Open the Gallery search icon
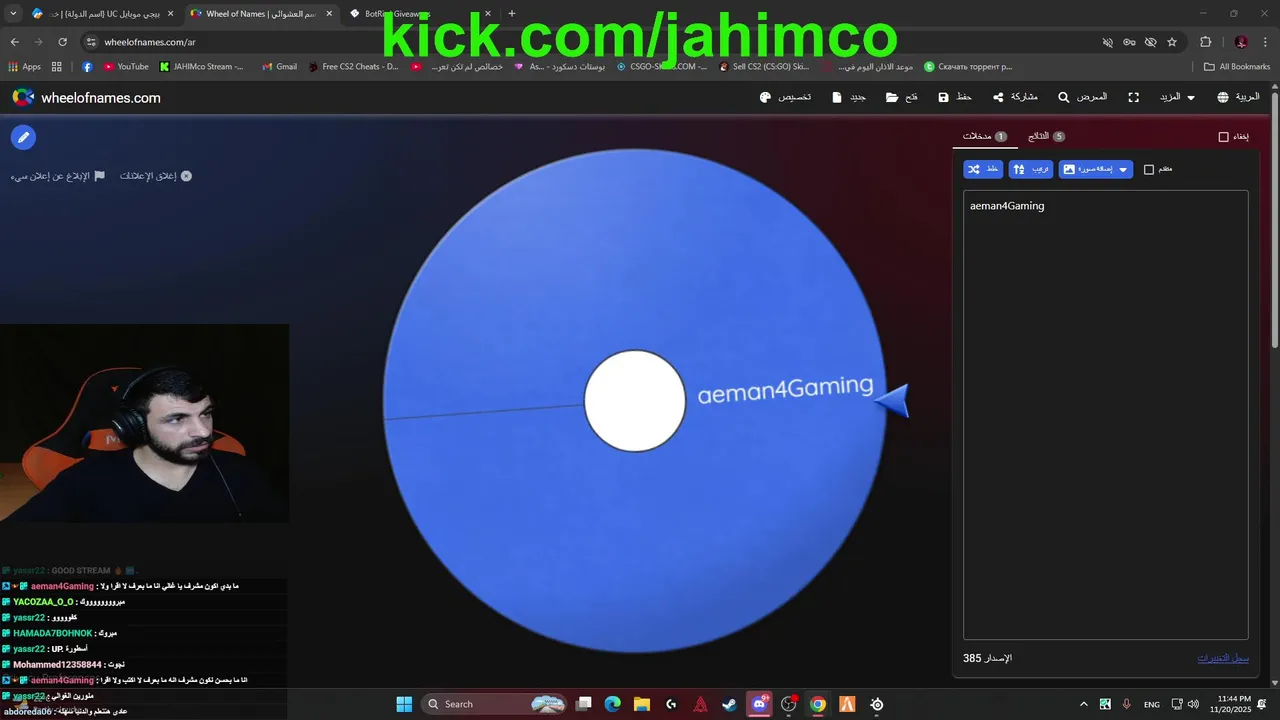1280x720 pixels. click(x=1064, y=97)
